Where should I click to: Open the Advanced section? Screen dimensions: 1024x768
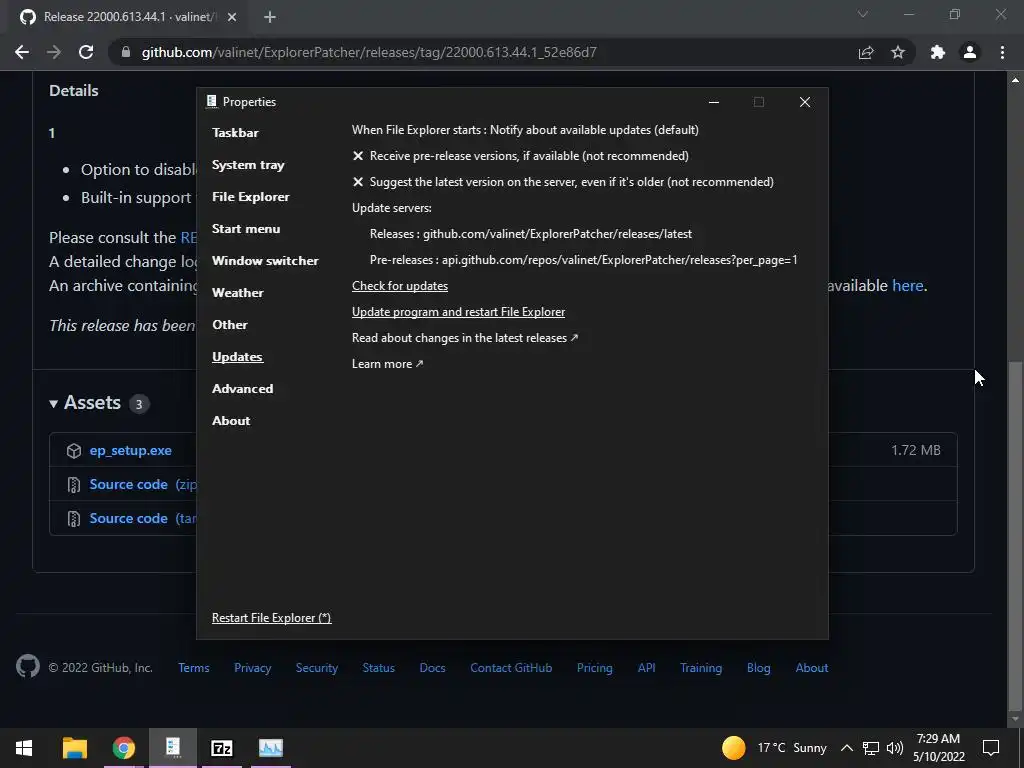(x=242, y=389)
